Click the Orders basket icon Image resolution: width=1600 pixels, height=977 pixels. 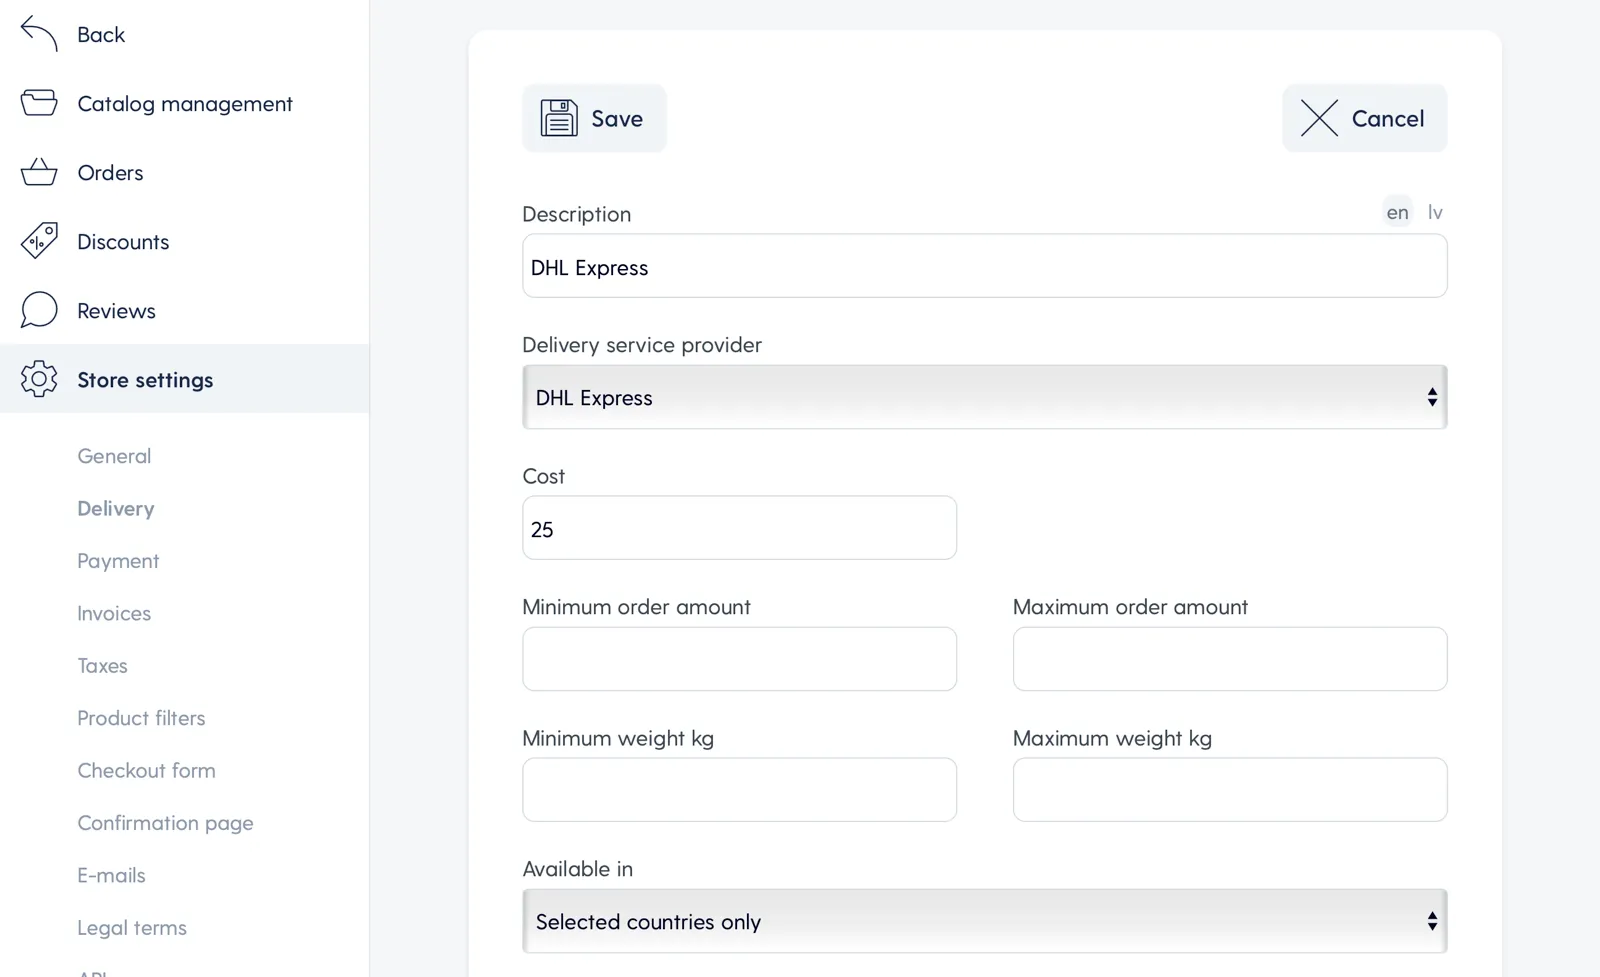(x=39, y=172)
